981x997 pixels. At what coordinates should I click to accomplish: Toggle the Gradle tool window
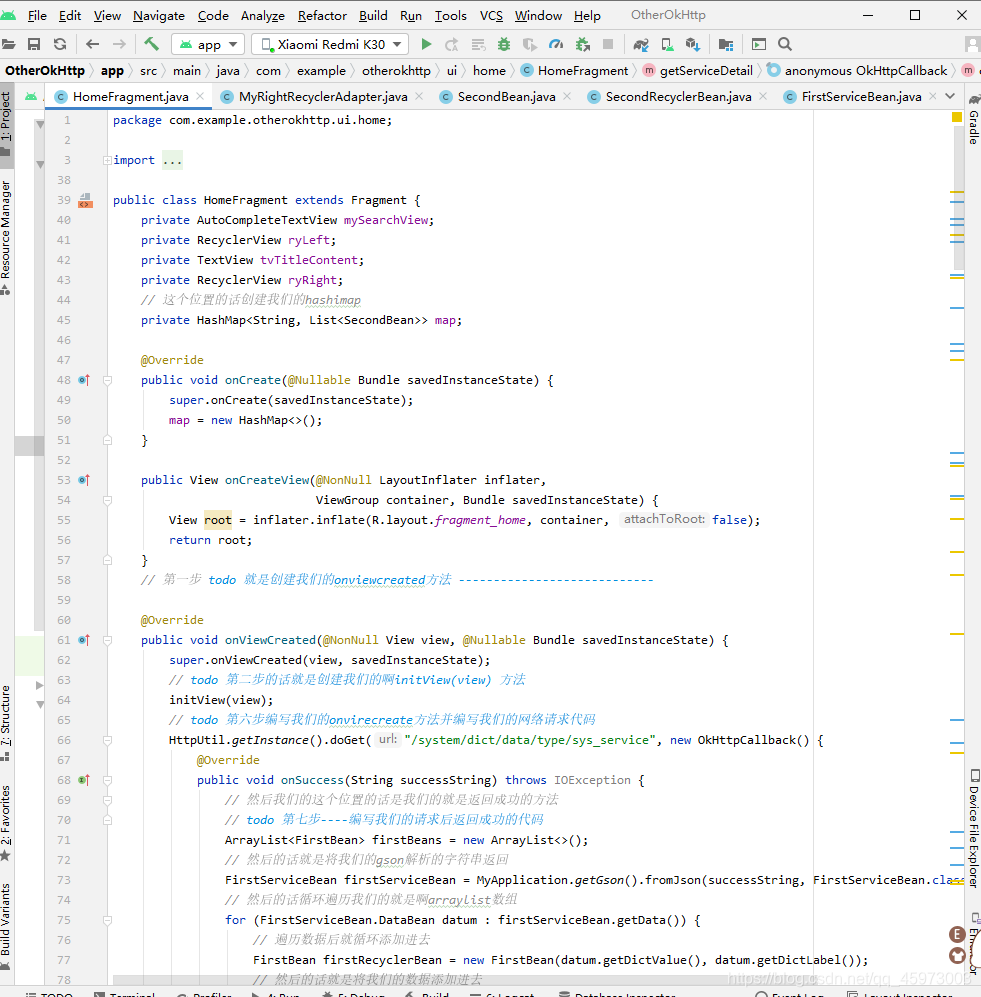point(973,120)
